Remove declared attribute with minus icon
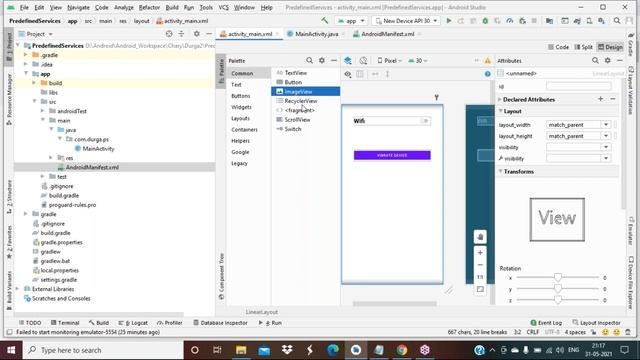 (613, 99)
